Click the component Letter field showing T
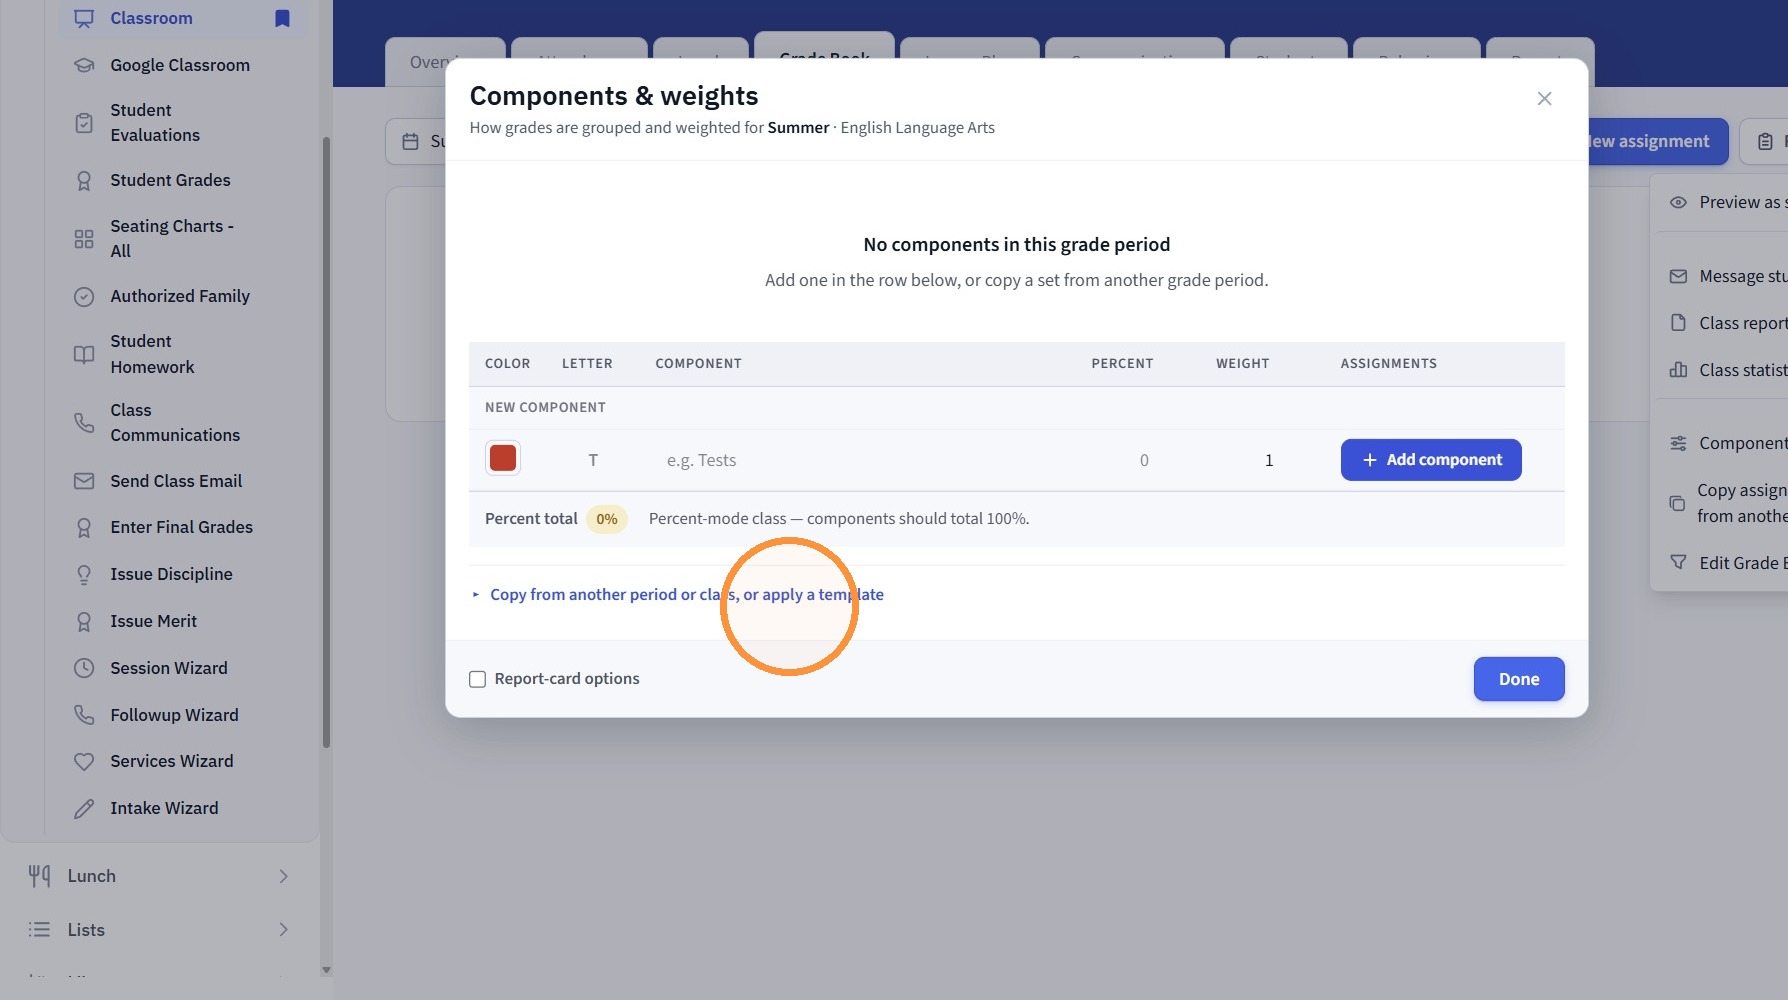1788x1000 pixels. [x=593, y=460]
